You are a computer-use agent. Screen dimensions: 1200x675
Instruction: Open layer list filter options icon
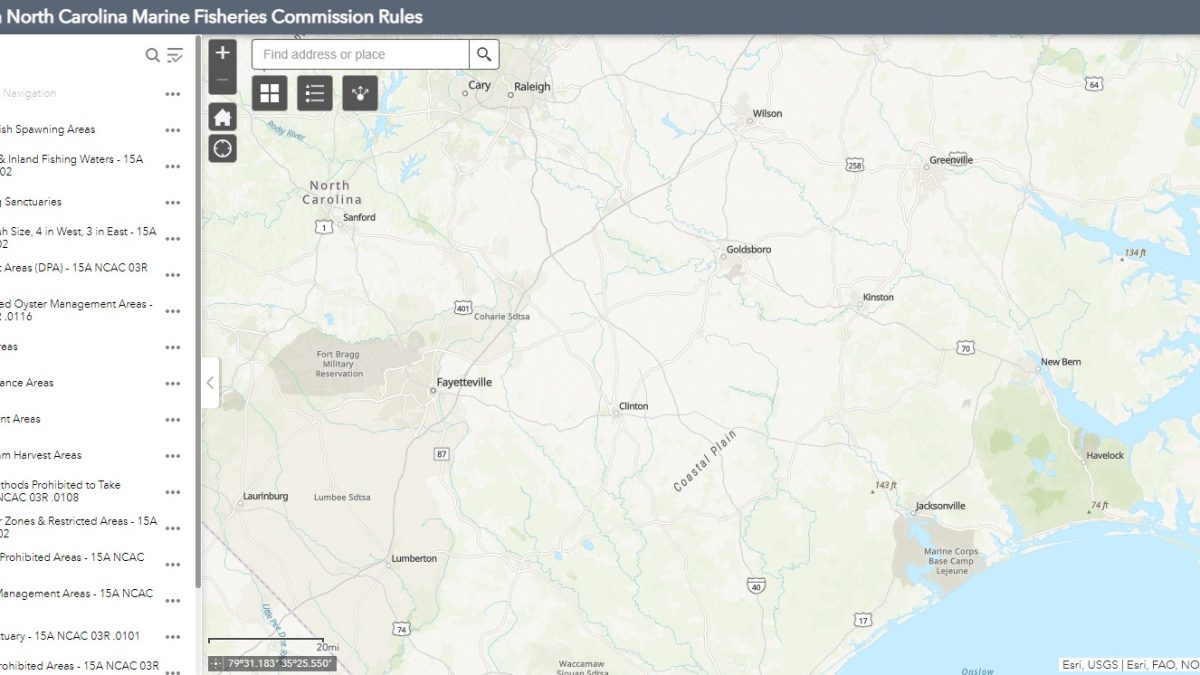175,55
